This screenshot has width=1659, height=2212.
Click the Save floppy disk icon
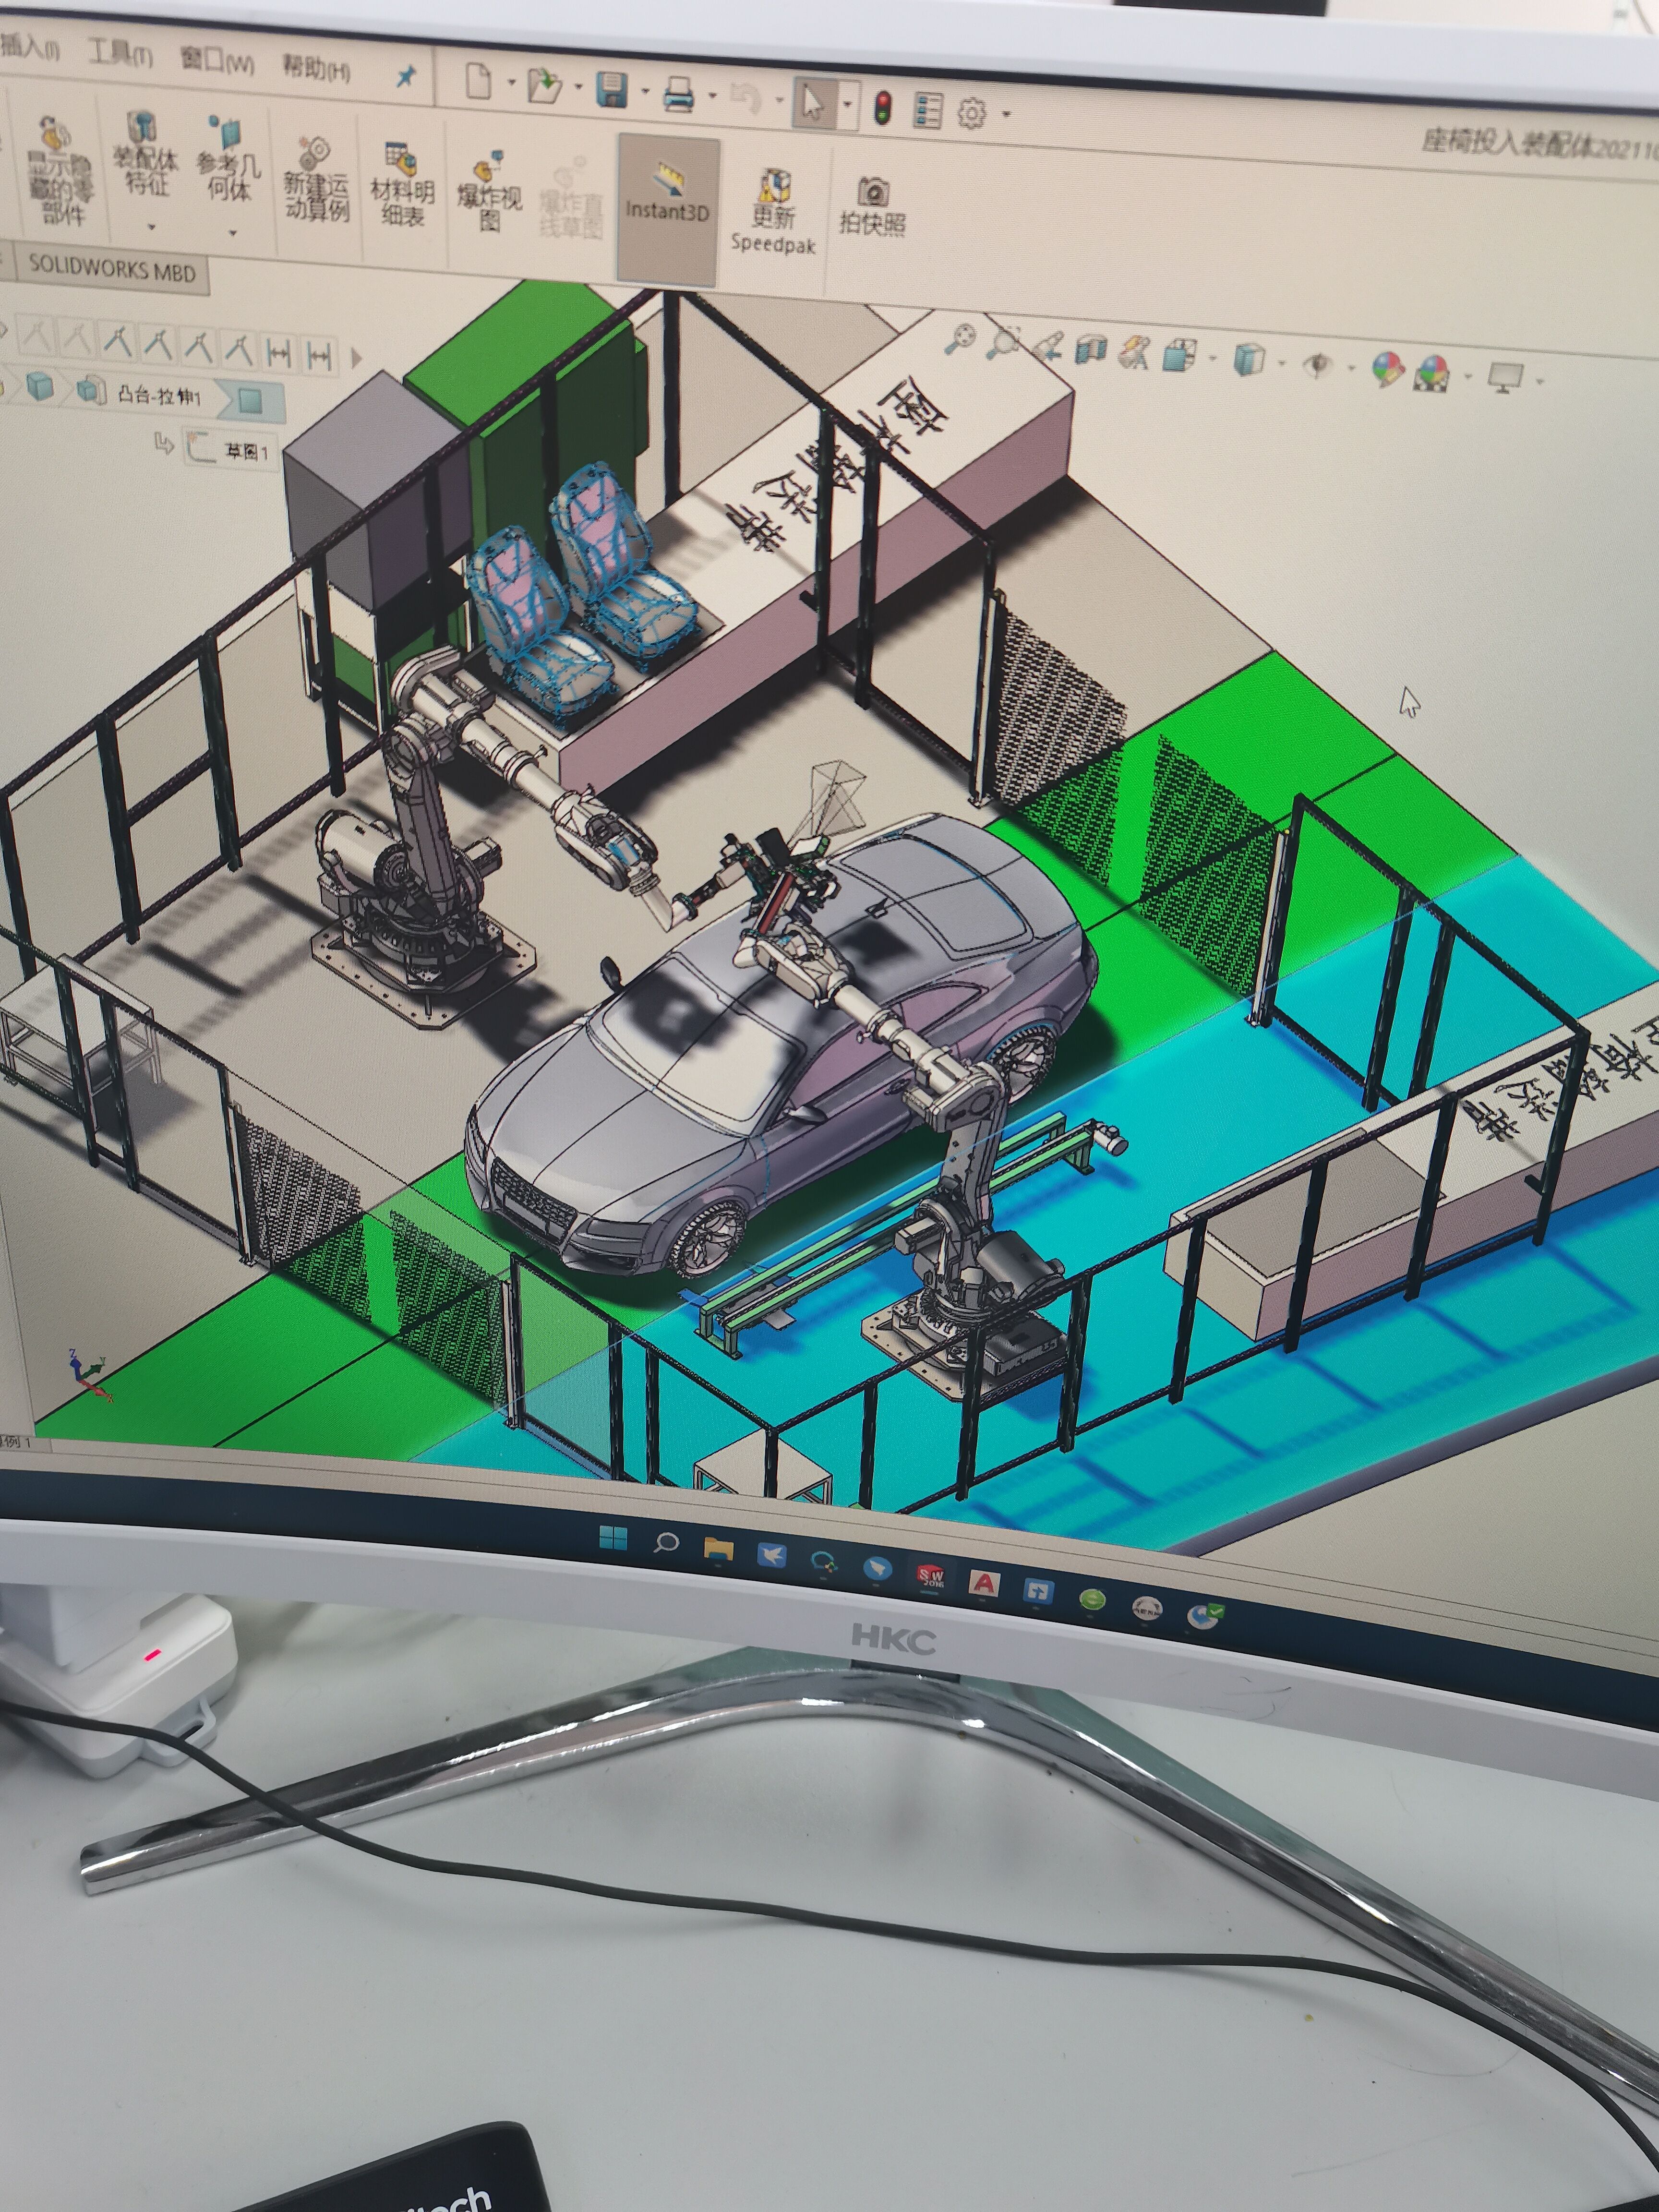(x=611, y=90)
